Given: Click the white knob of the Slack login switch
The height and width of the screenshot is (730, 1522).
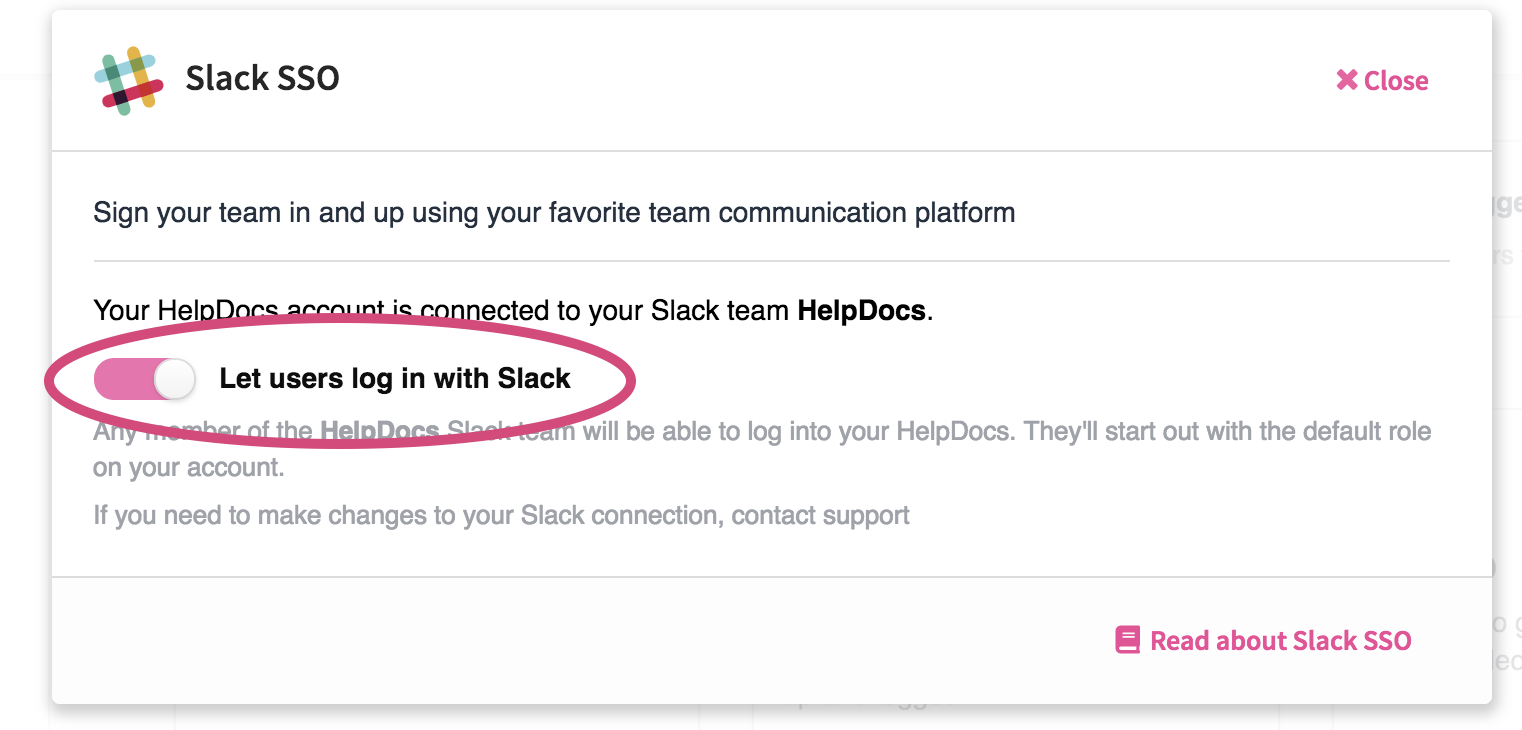Looking at the screenshot, I should pos(176,379).
